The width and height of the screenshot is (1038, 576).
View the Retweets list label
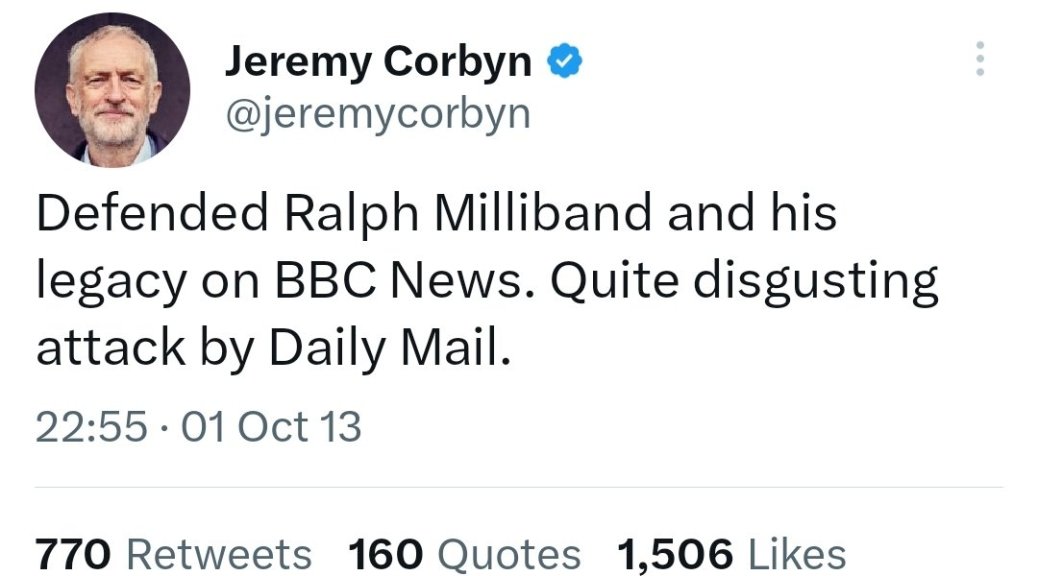(220, 554)
